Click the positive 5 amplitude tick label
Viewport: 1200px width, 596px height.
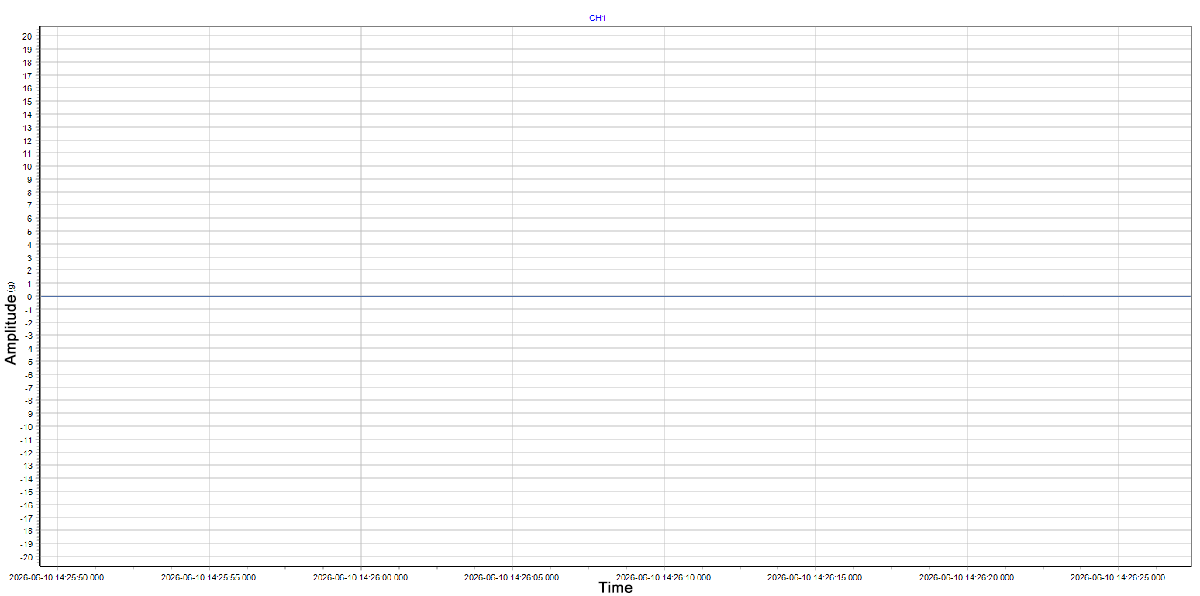point(30,231)
